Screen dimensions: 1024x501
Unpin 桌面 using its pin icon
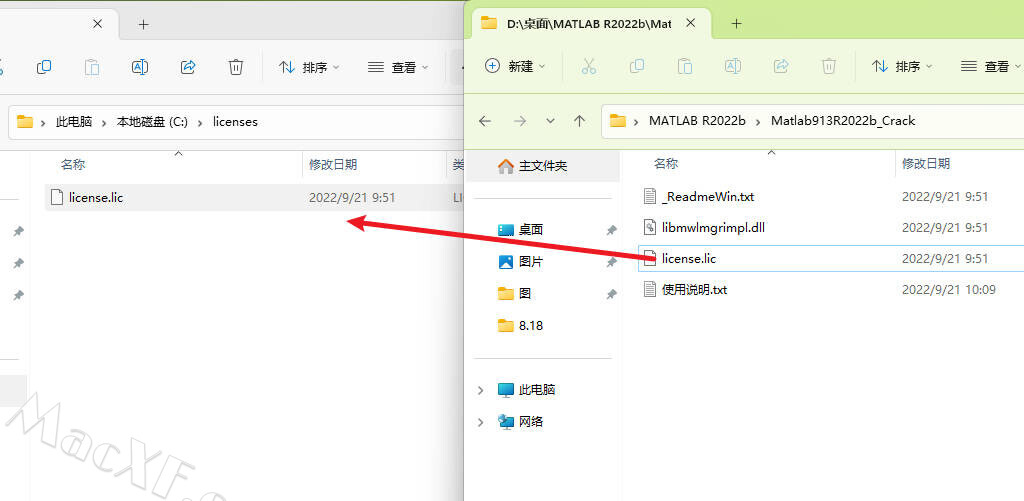[611, 230]
